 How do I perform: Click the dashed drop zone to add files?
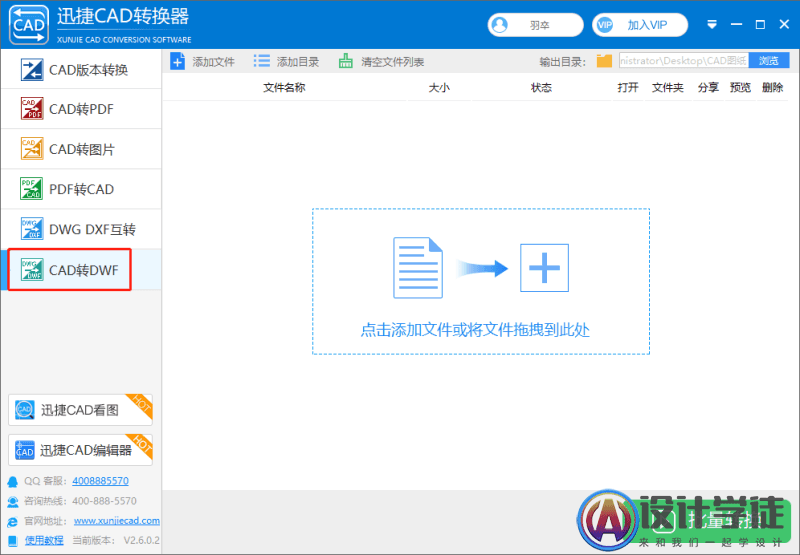pos(481,281)
